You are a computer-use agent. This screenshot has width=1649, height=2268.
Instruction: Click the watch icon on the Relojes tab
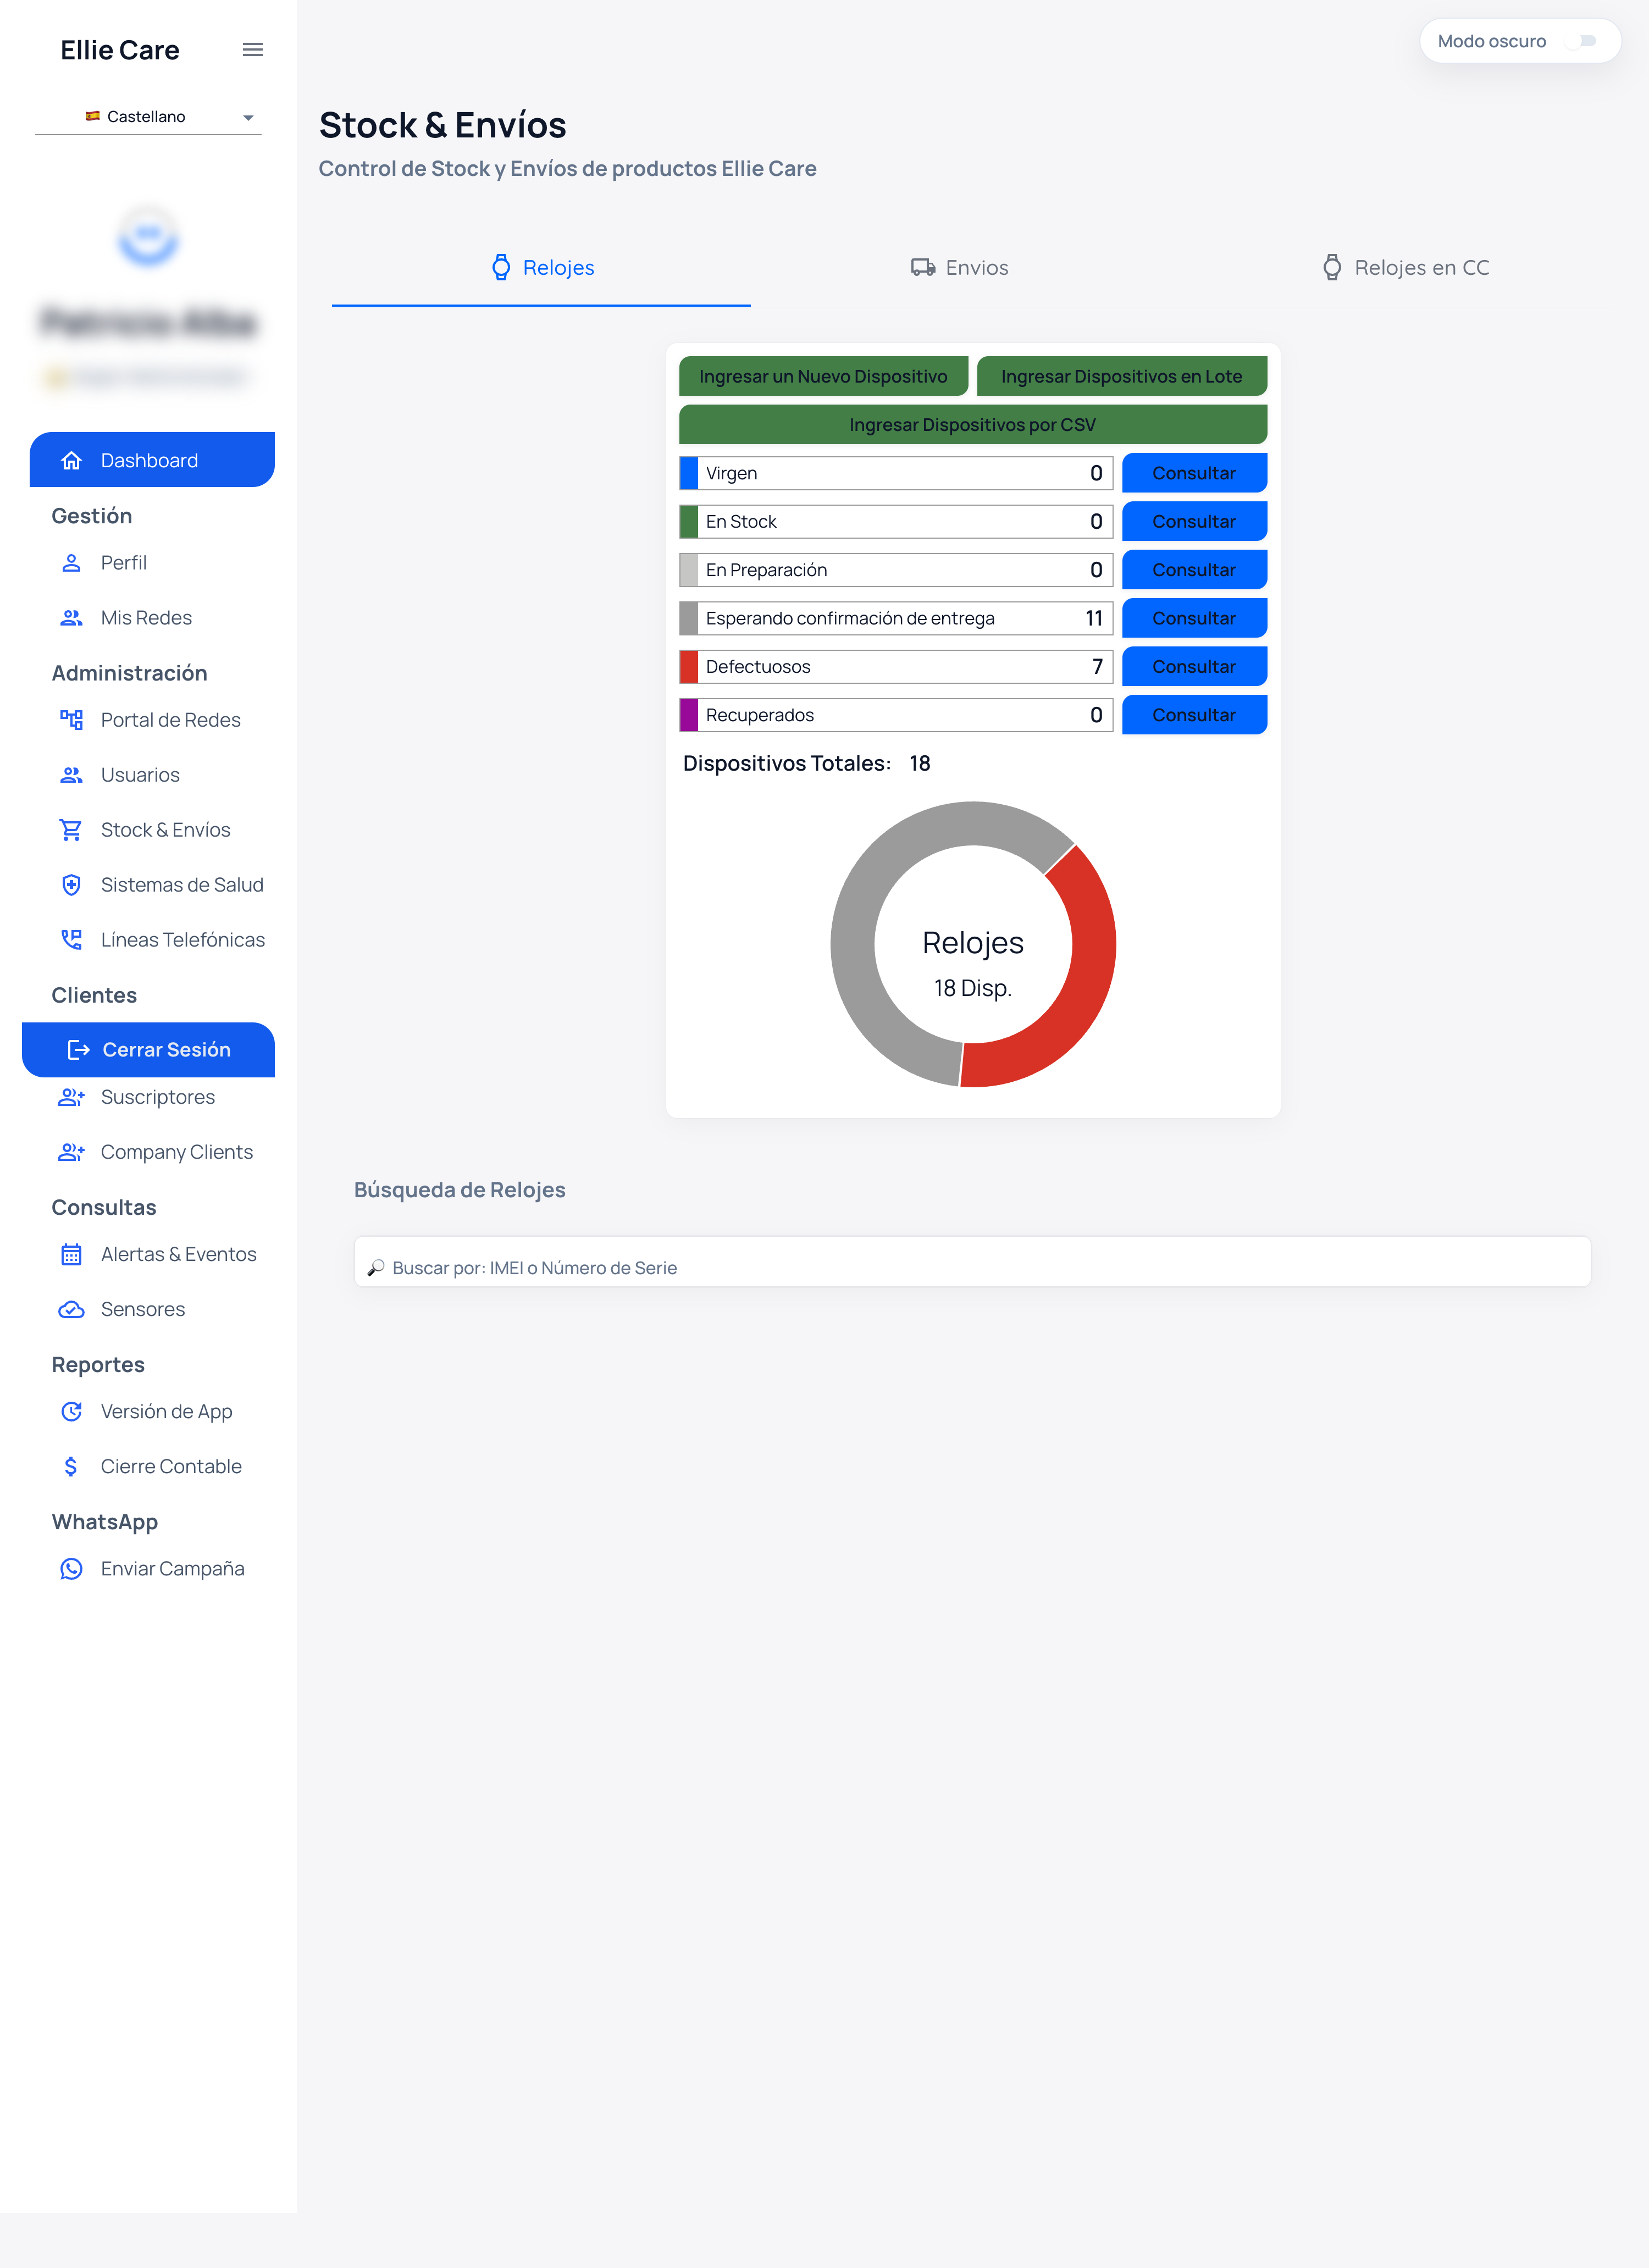pos(501,267)
